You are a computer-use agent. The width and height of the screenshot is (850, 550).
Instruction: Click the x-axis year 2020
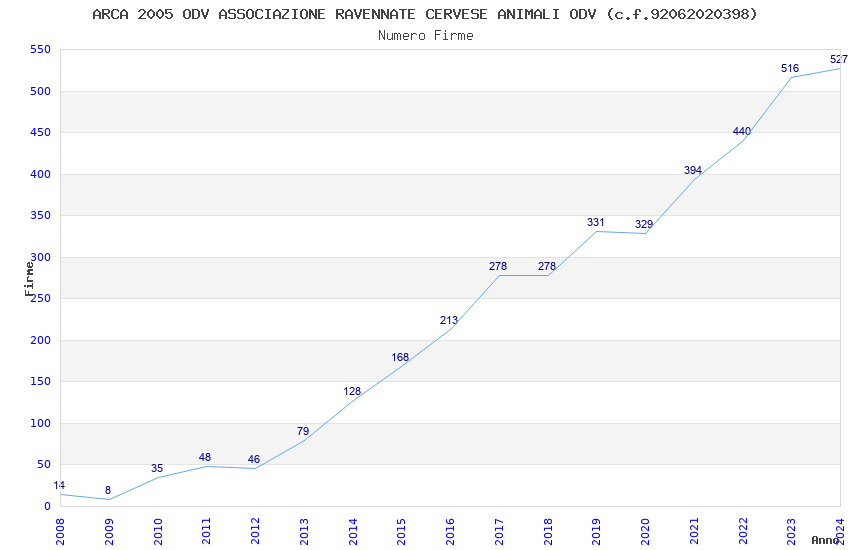coord(646,531)
